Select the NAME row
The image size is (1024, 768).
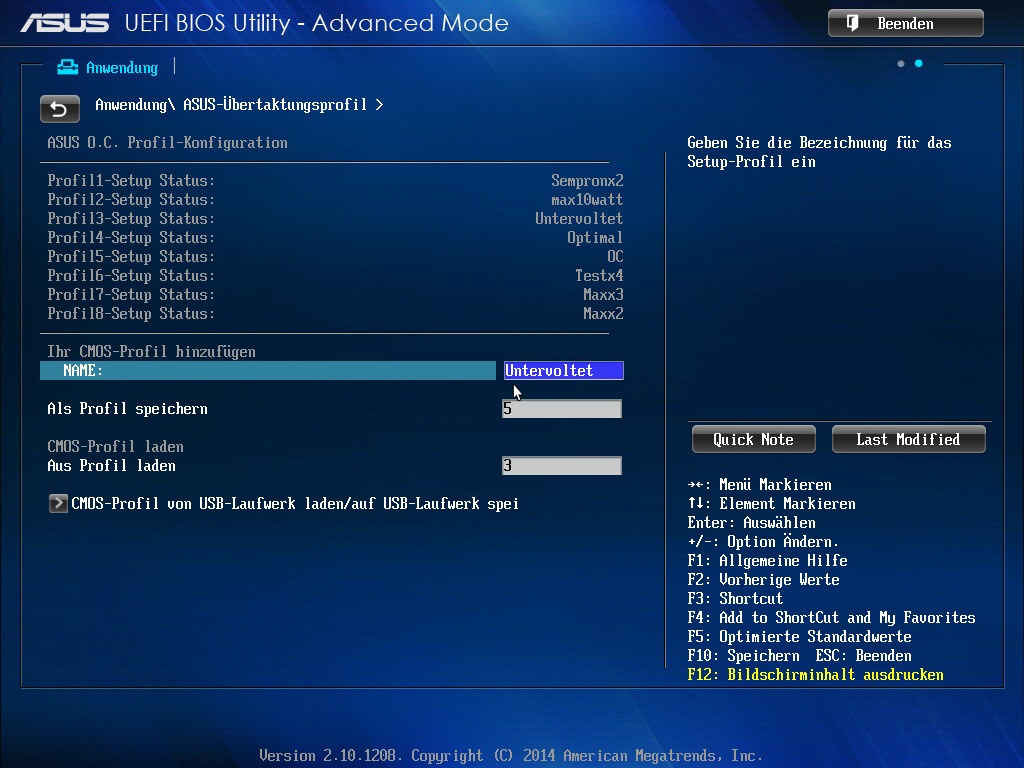pos(268,370)
